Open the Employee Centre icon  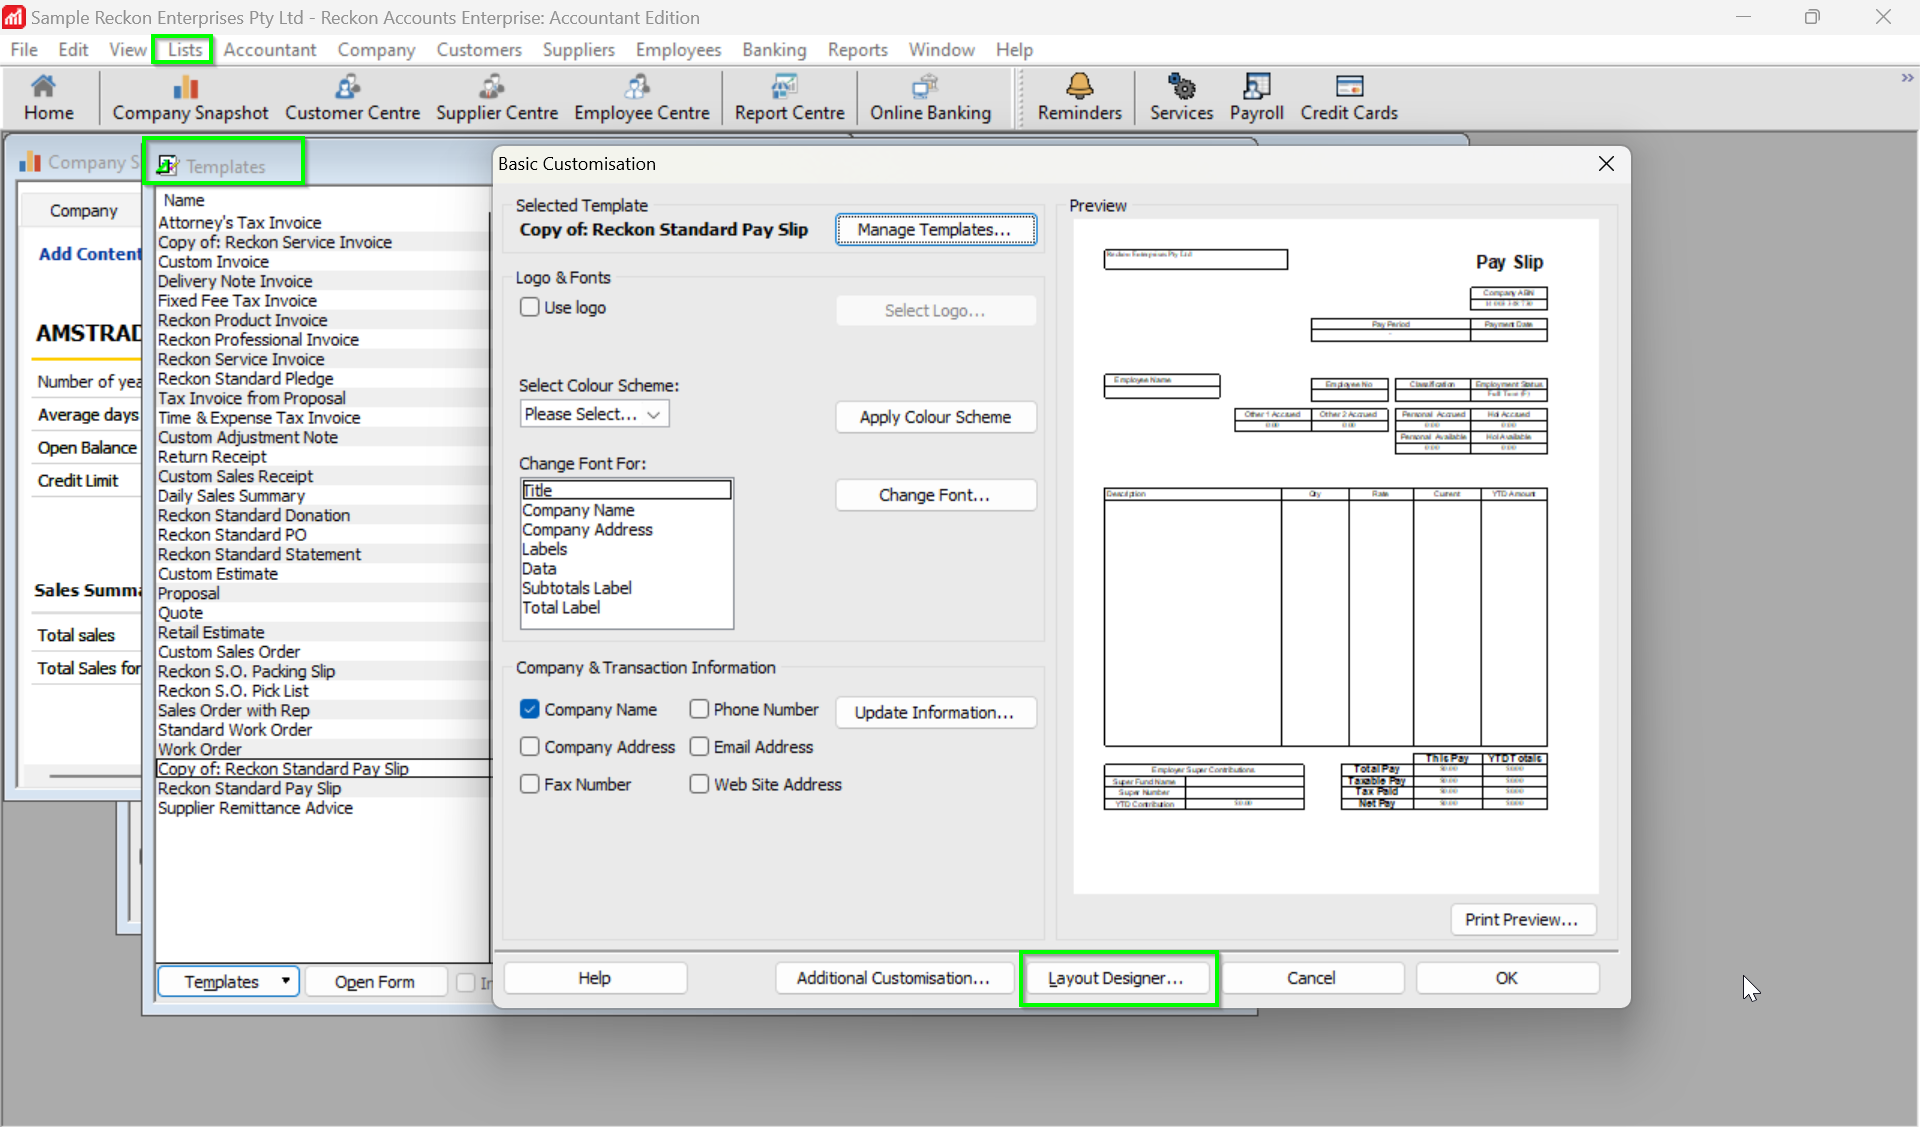point(641,98)
